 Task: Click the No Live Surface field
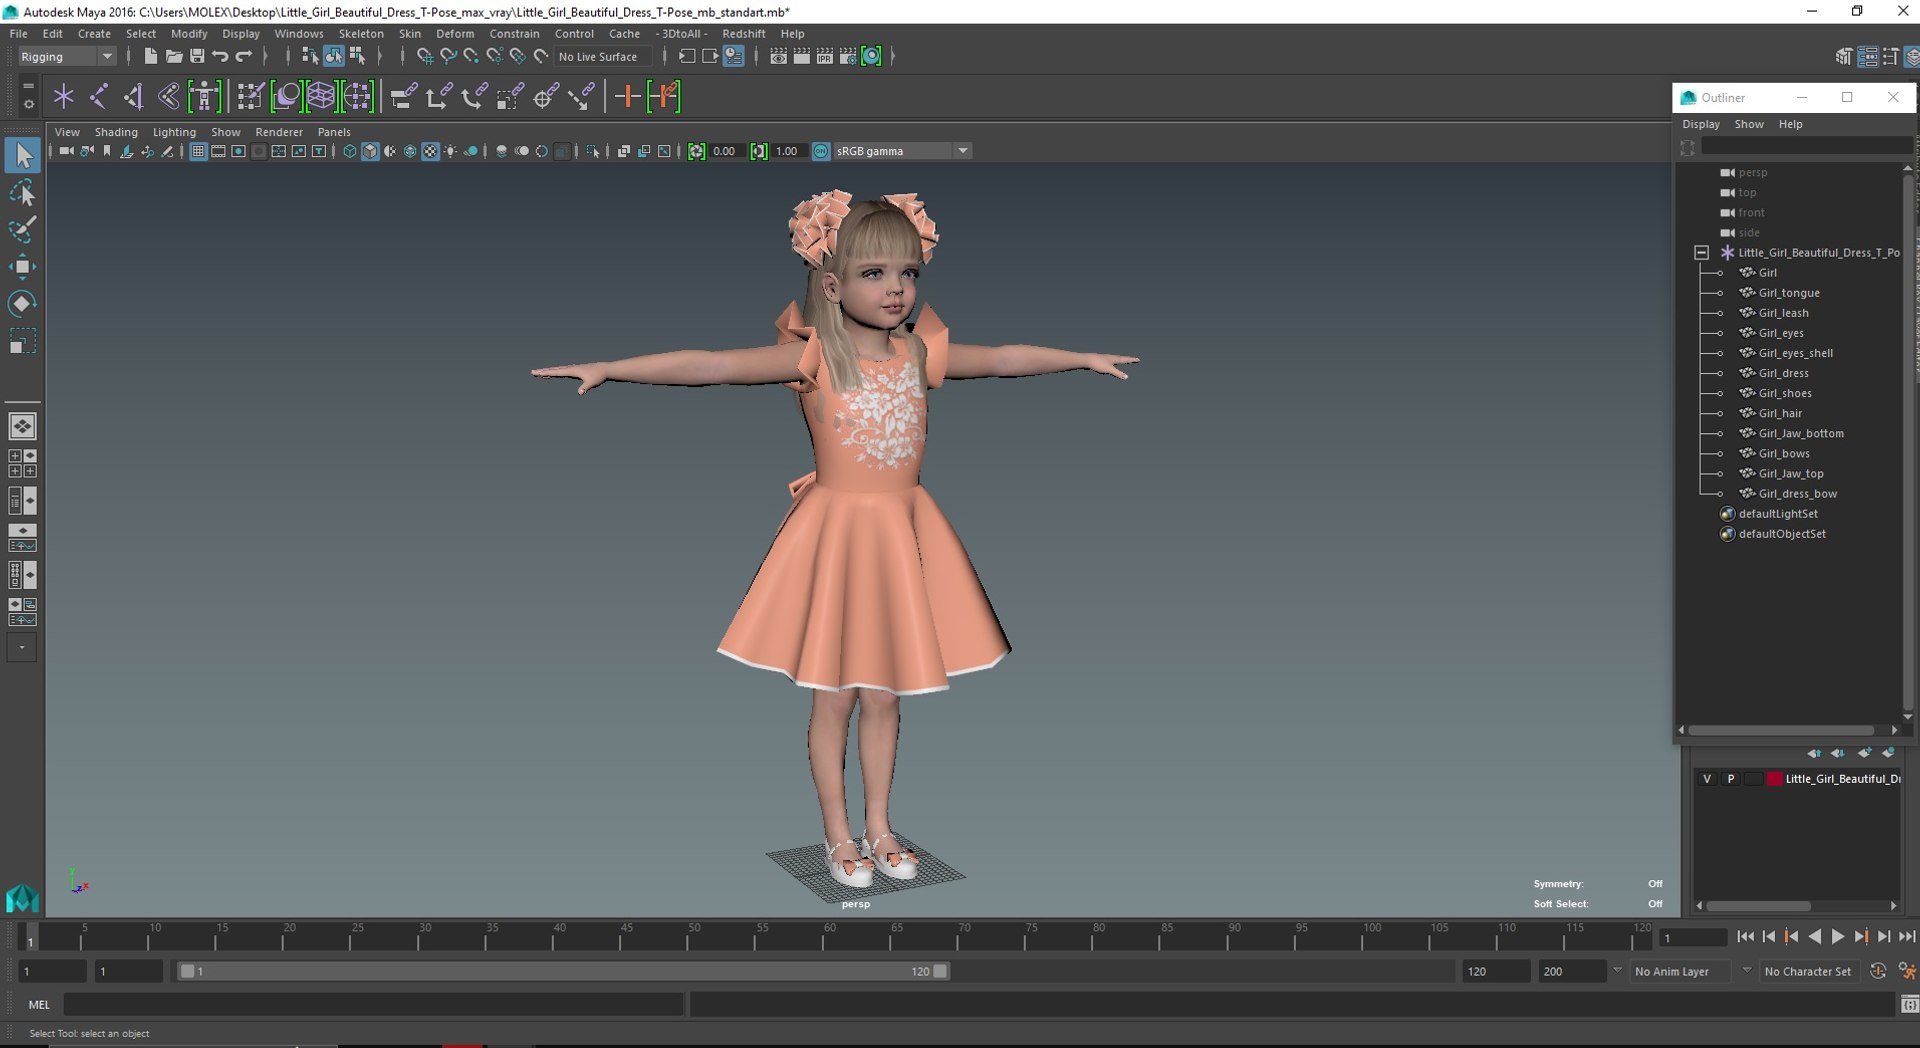[598, 57]
